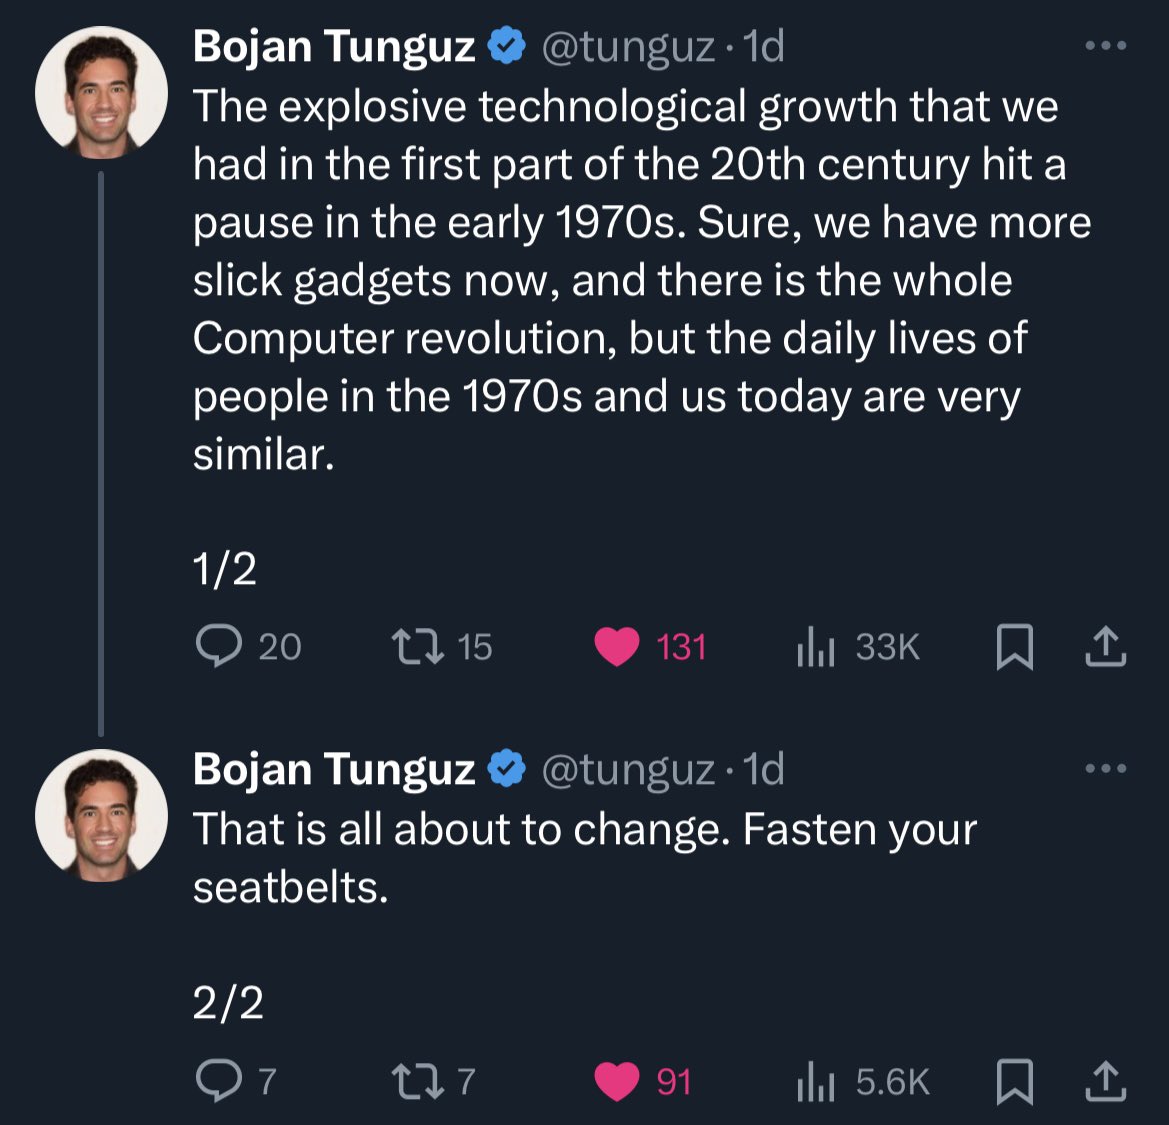Click @tunguz handle on second tweet
The height and width of the screenshot is (1125, 1169).
[627, 769]
